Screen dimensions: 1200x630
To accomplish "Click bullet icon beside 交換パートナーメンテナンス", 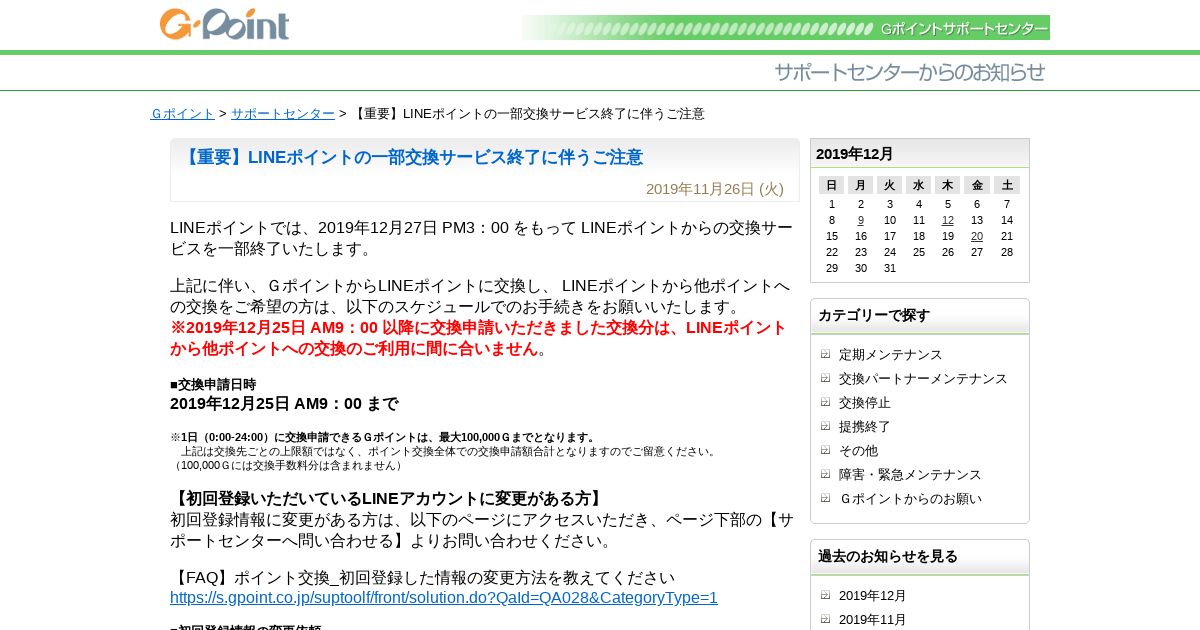I will point(825,378).
